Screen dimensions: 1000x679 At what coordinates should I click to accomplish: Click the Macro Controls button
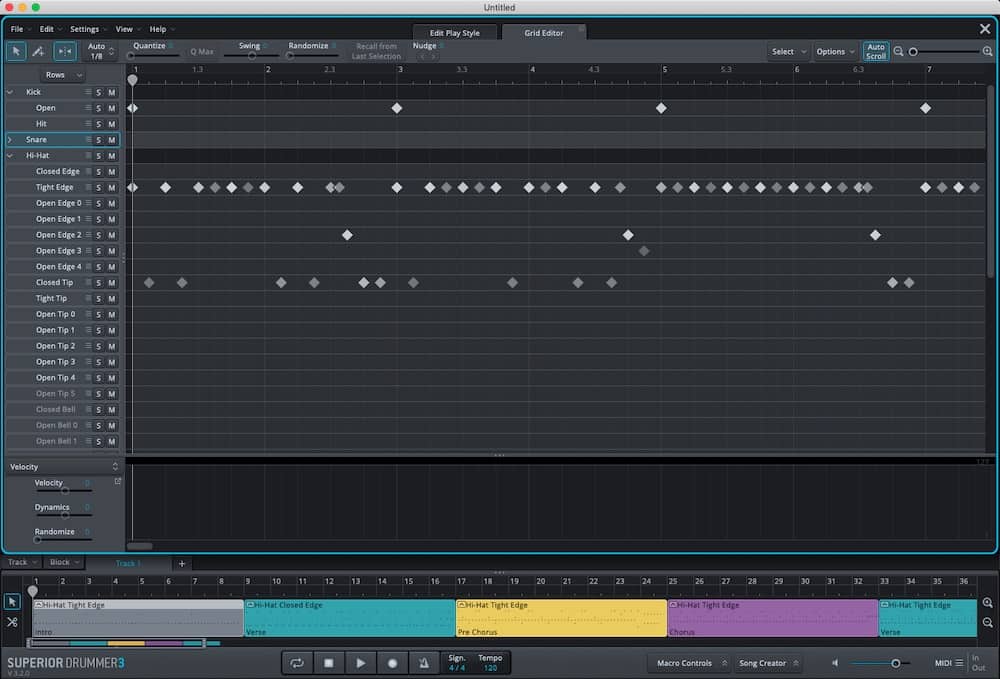click(x=688, y=662)
